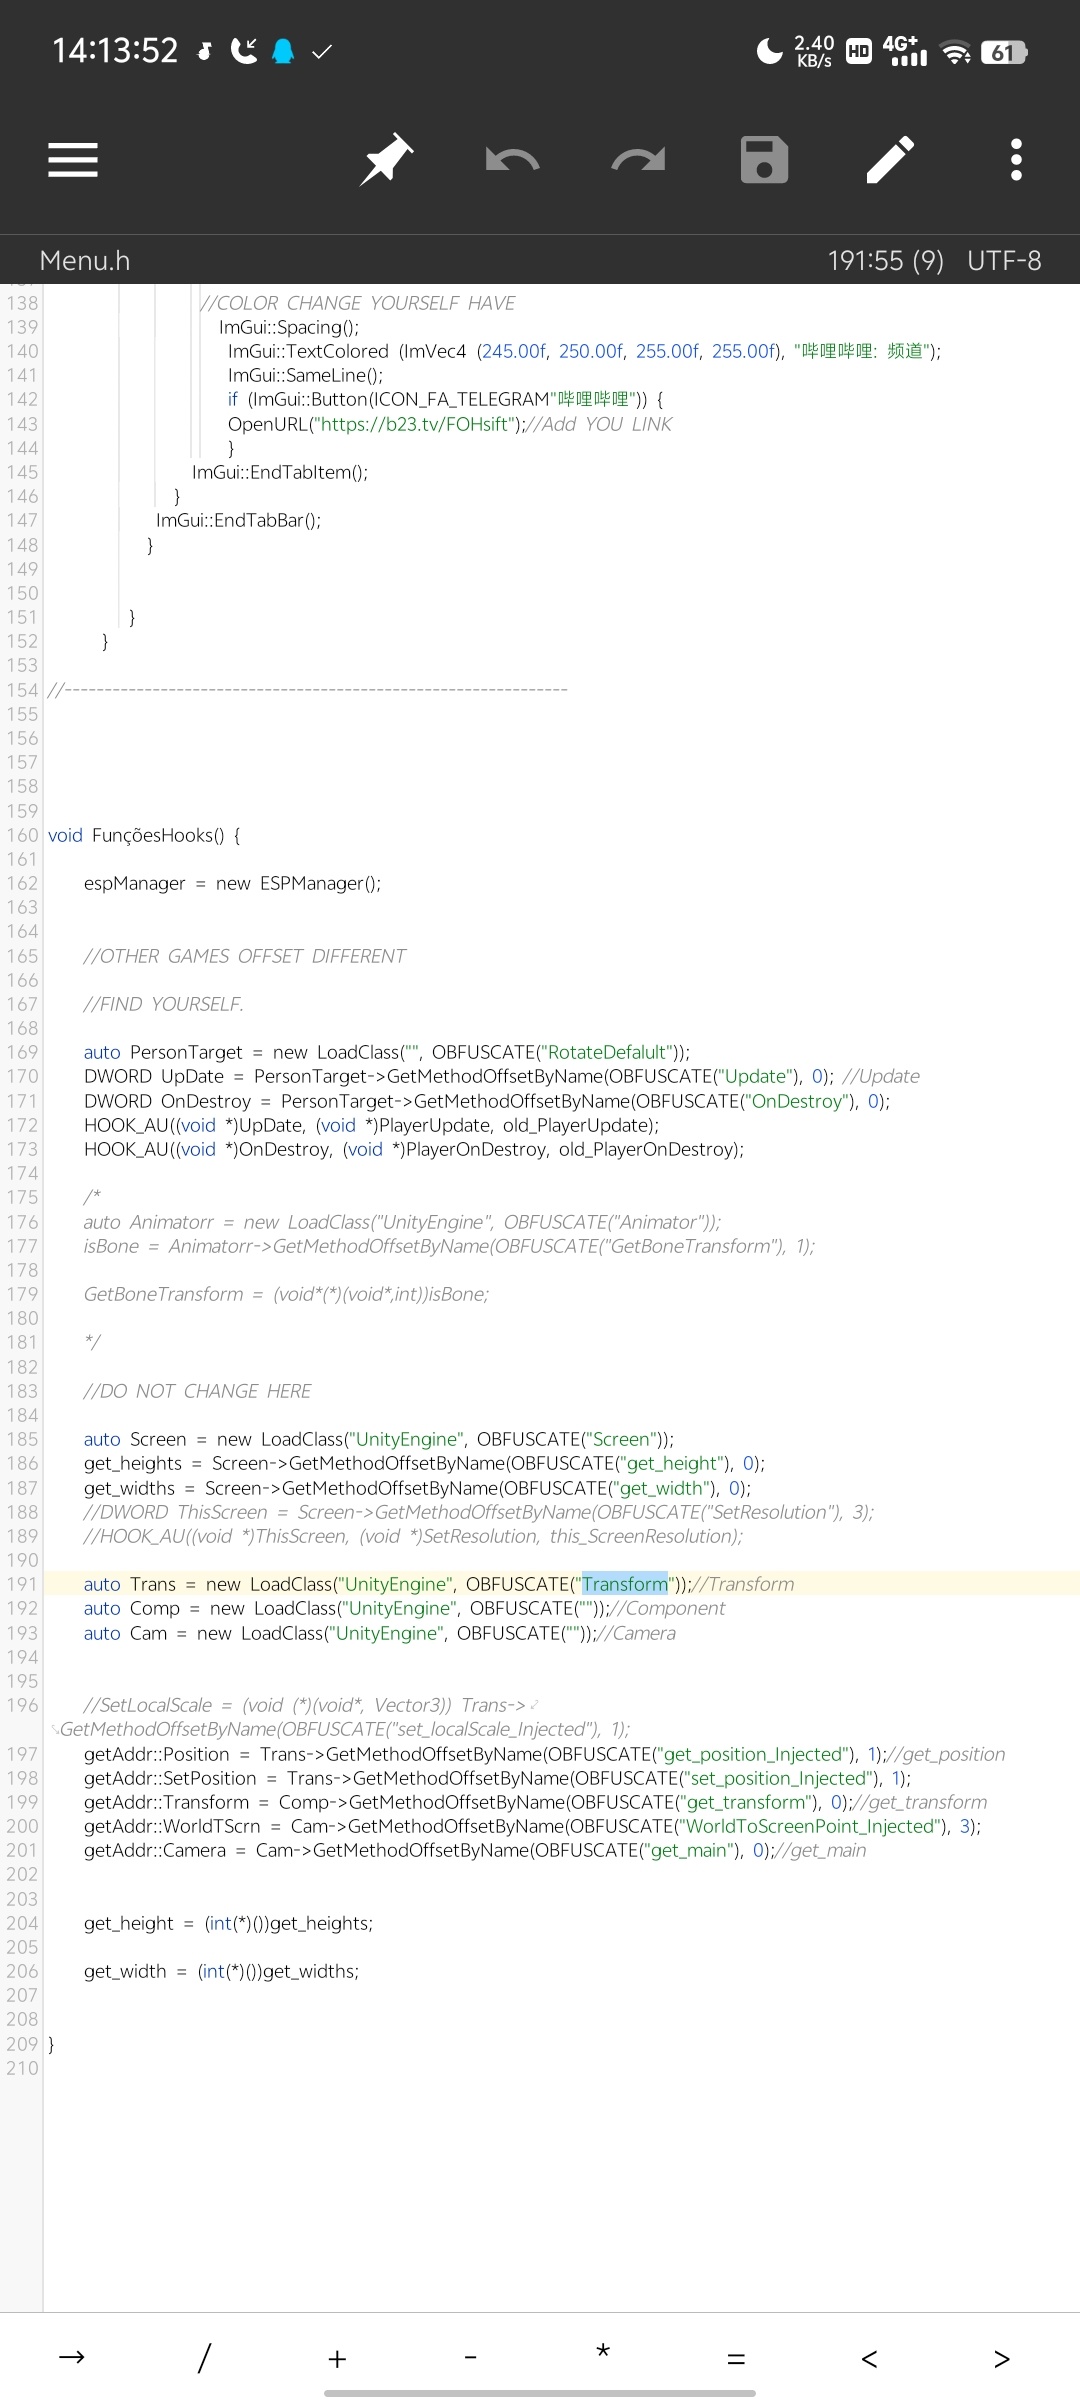The image size is (1080, 2400).
Task: Tap line number 160 in the gutter
Action: coord(22,835)
